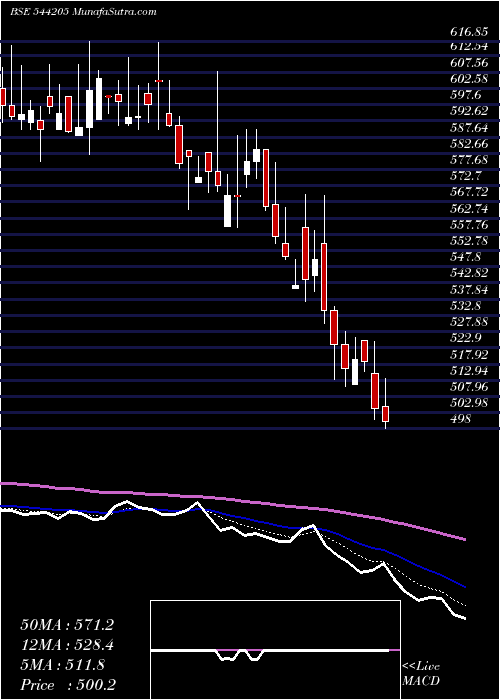Click the 577.68 price level label
Screen dimensions: 500x700
point(467,160)
